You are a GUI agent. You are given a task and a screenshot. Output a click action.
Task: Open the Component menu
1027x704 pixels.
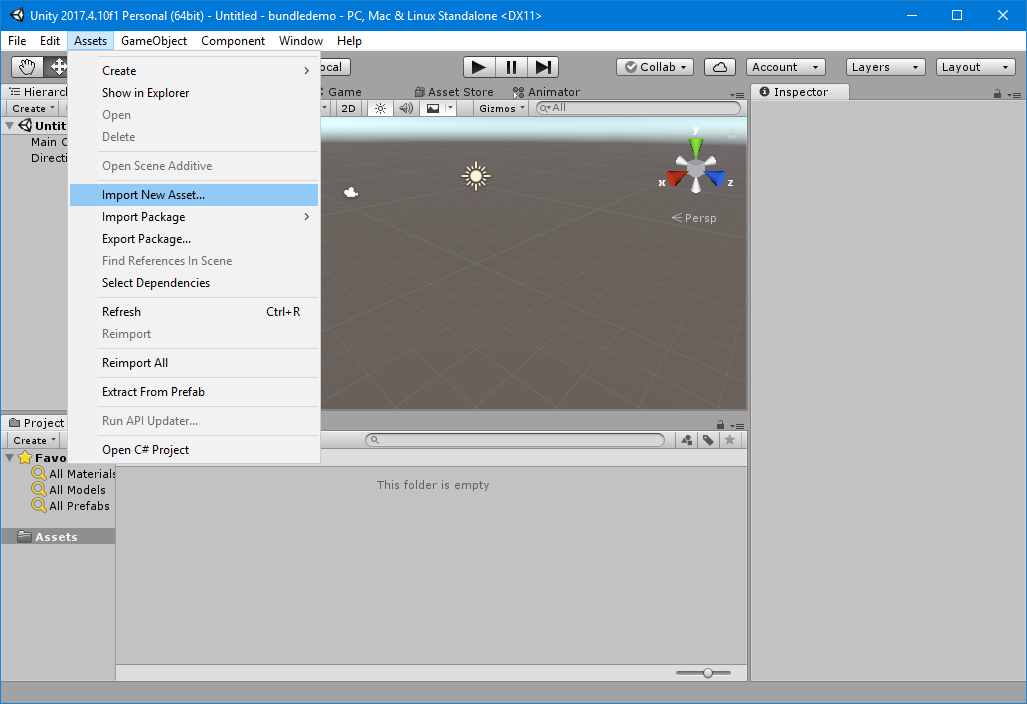233,41
